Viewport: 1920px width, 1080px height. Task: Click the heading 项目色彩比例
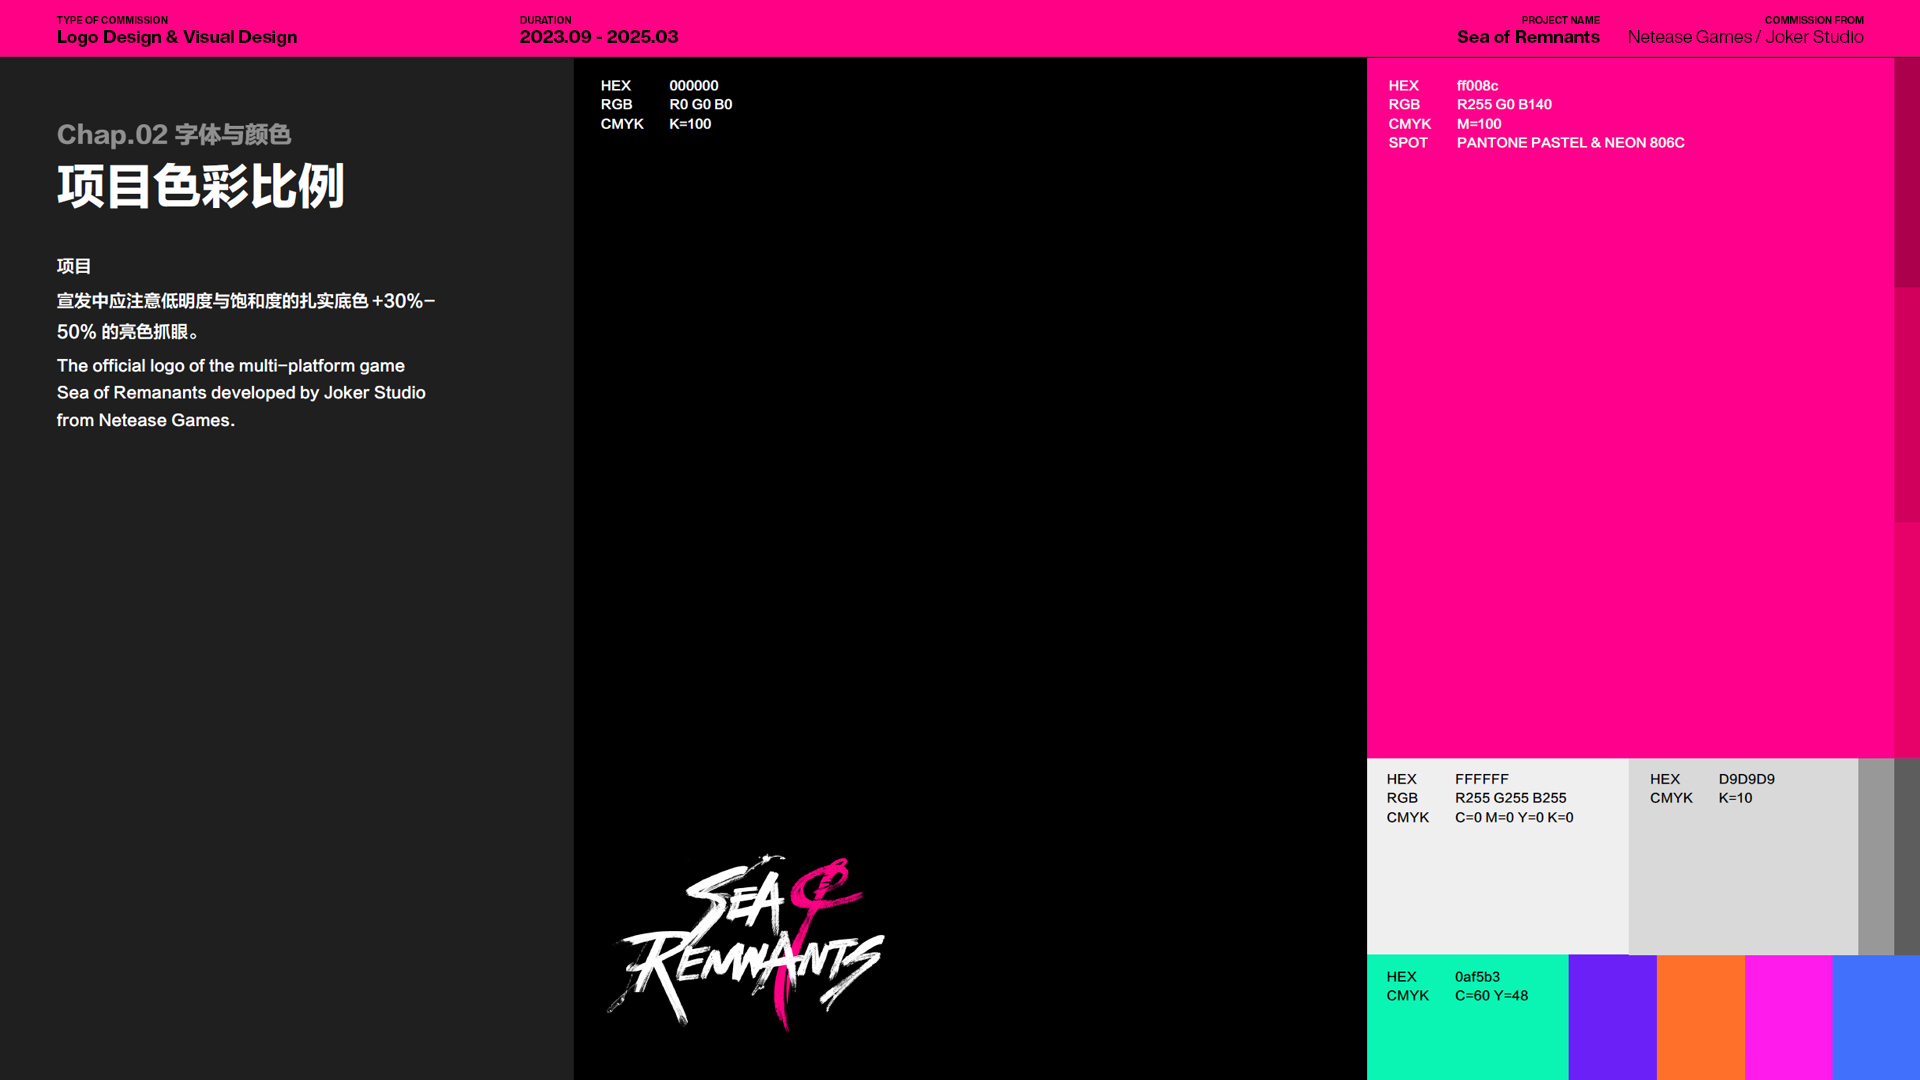(201, 186)
